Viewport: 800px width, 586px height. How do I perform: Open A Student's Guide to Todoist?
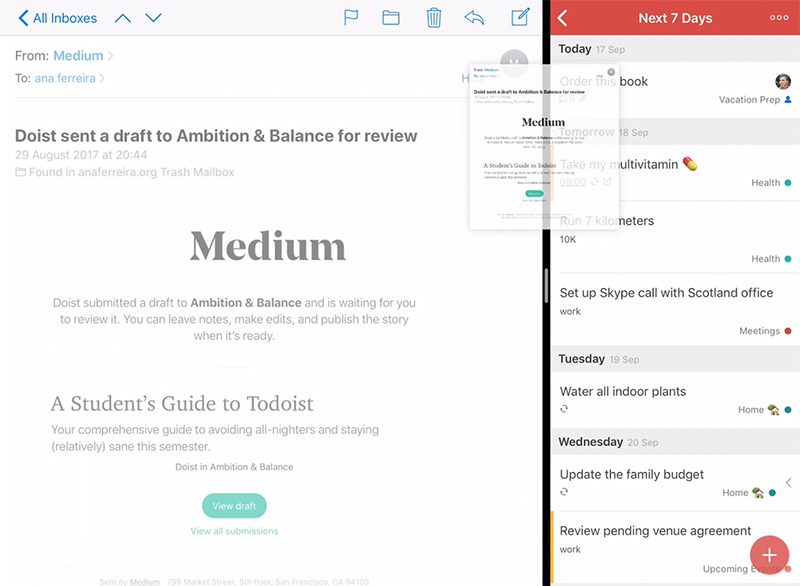tap(182, 403)
